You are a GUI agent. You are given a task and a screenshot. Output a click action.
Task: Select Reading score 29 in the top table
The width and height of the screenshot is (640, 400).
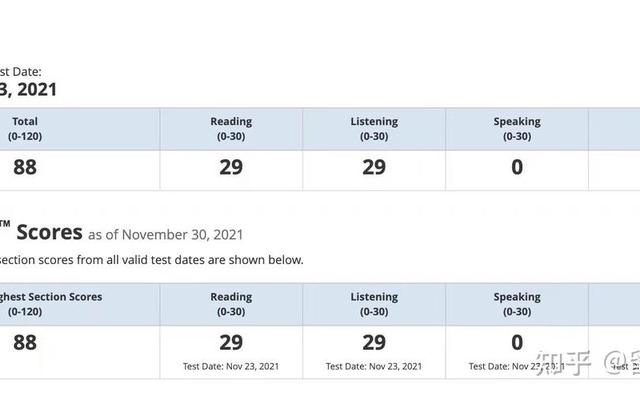231,168
